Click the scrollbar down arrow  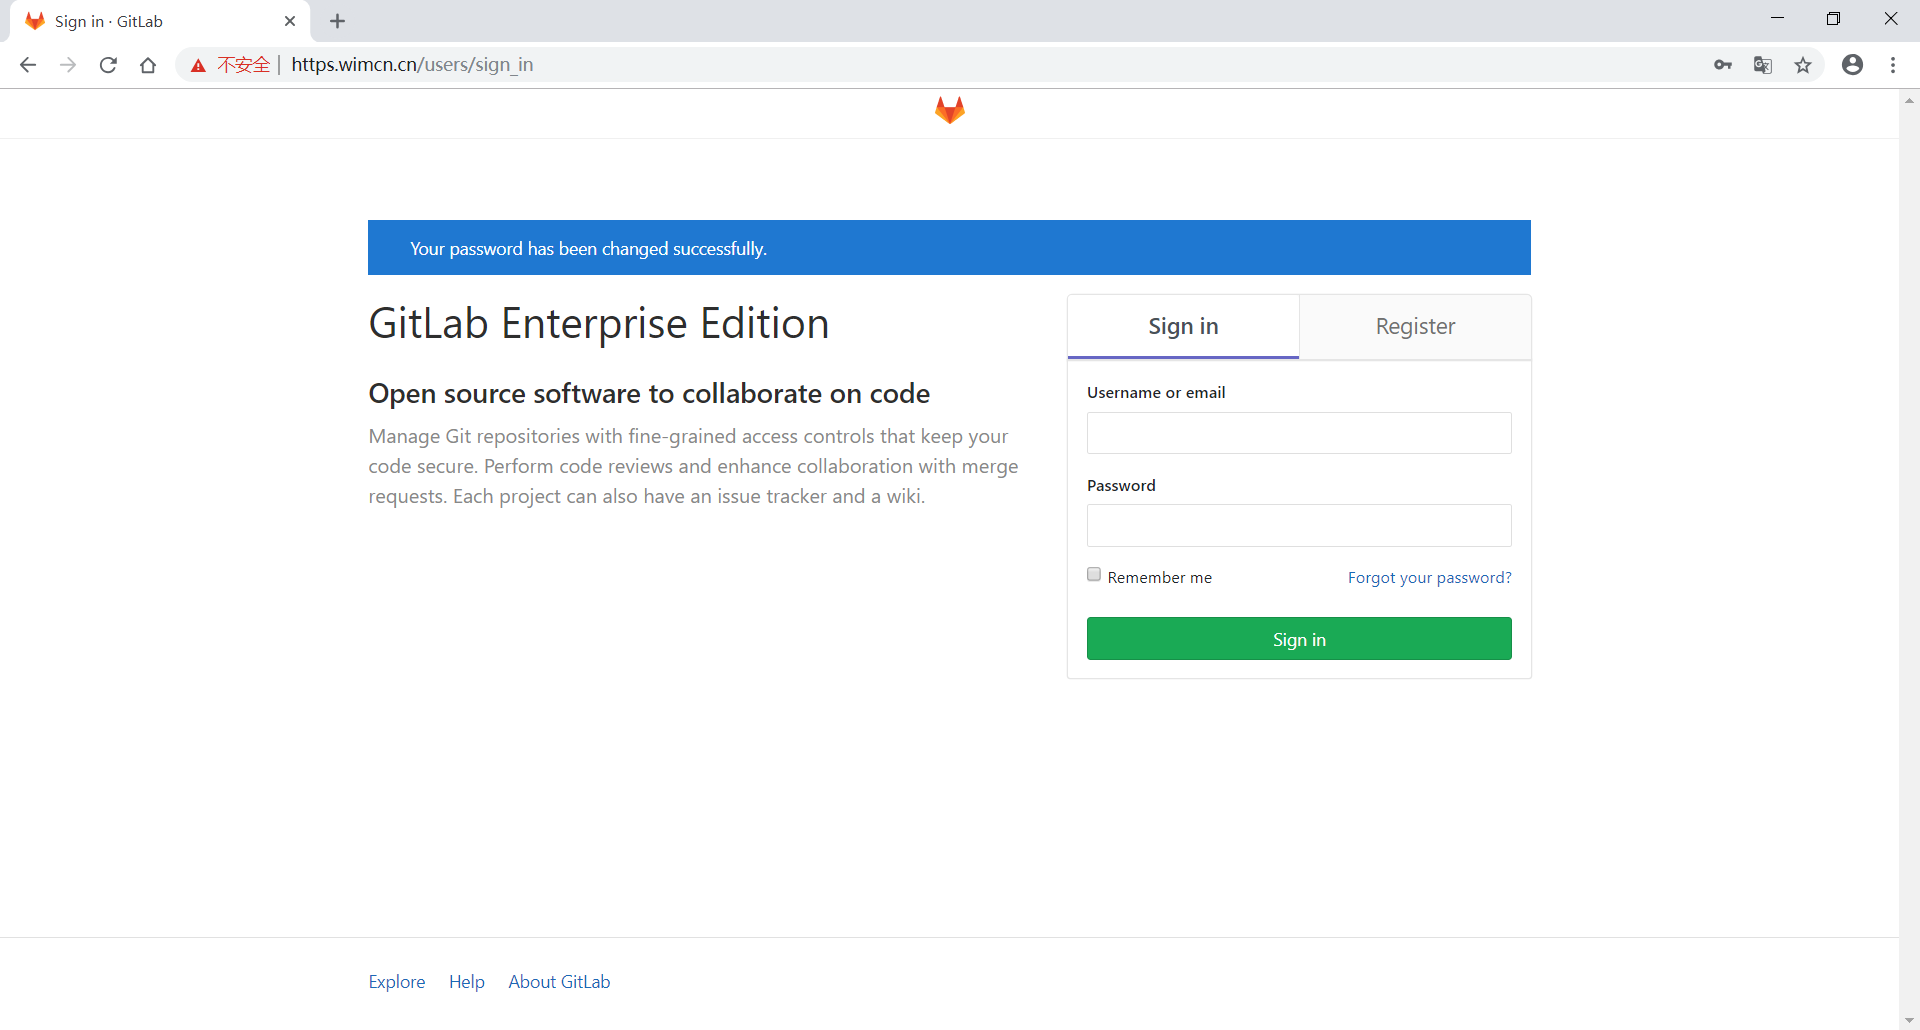[1909, 1018]
